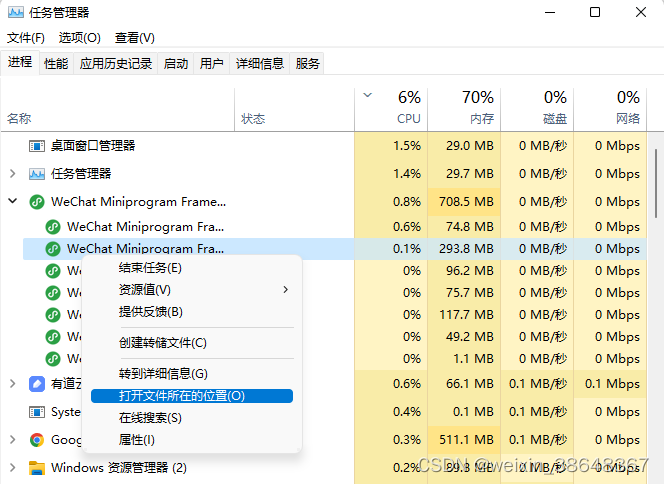Click the 1.5% CPU value
This screenshot has height=484, width=664.
pyautogui.click(x=407, y=146)
